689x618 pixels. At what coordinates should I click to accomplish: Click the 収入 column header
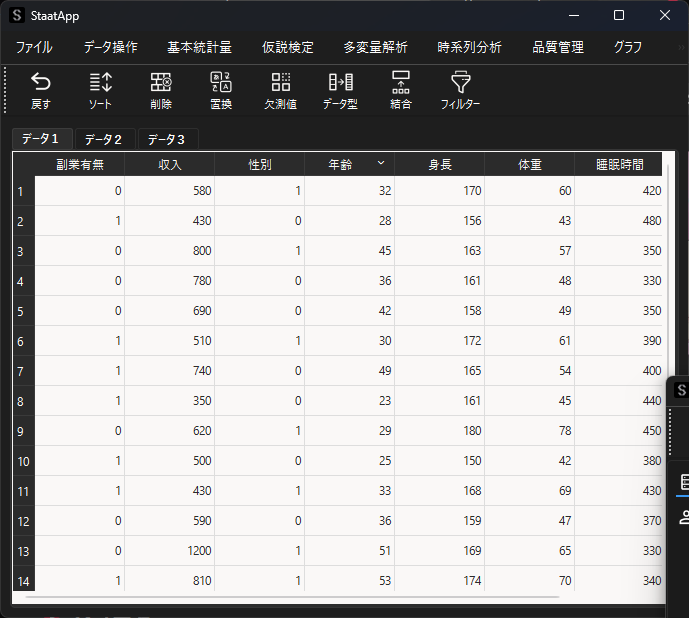coord(169,164)
